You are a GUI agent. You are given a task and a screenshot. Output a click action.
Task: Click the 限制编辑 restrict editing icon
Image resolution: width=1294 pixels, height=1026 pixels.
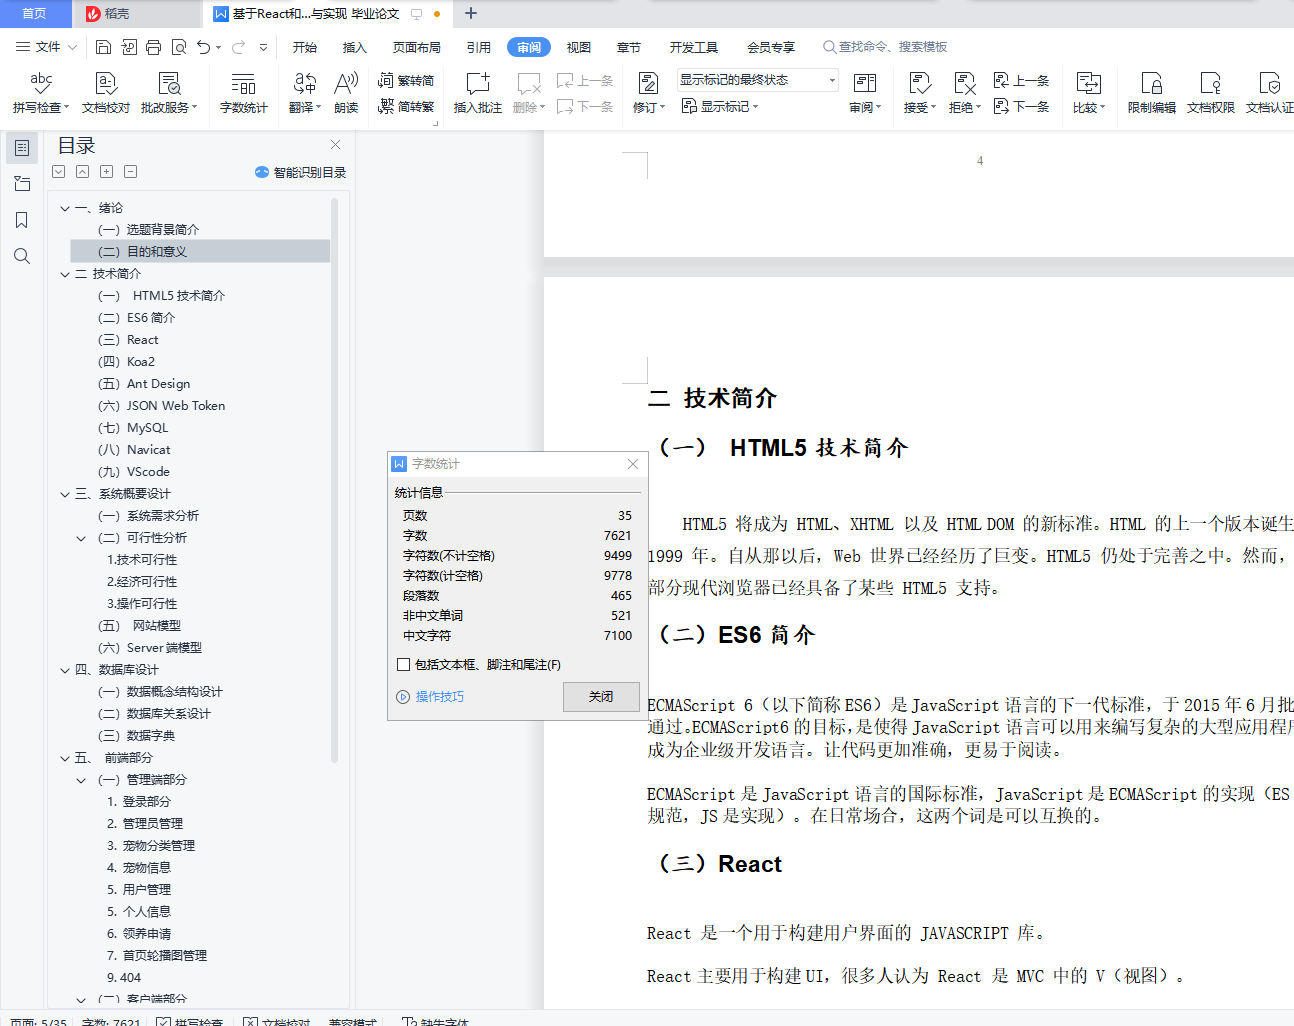(1152, 93)
